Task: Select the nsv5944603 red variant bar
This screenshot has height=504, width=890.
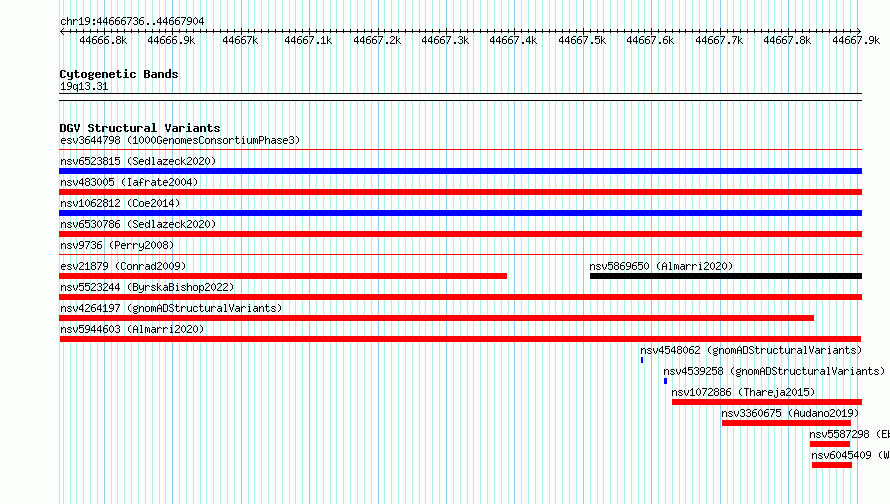Action: coord(460,339)
